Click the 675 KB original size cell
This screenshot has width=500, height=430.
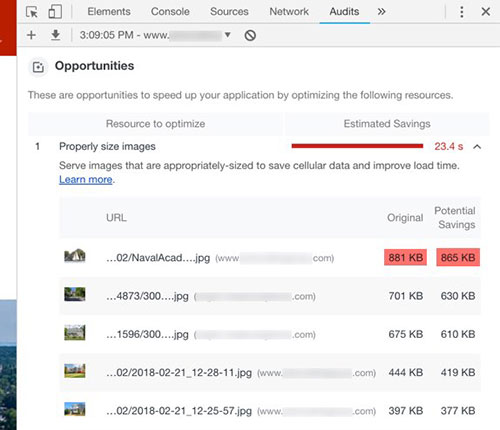(x=406, y=334)
